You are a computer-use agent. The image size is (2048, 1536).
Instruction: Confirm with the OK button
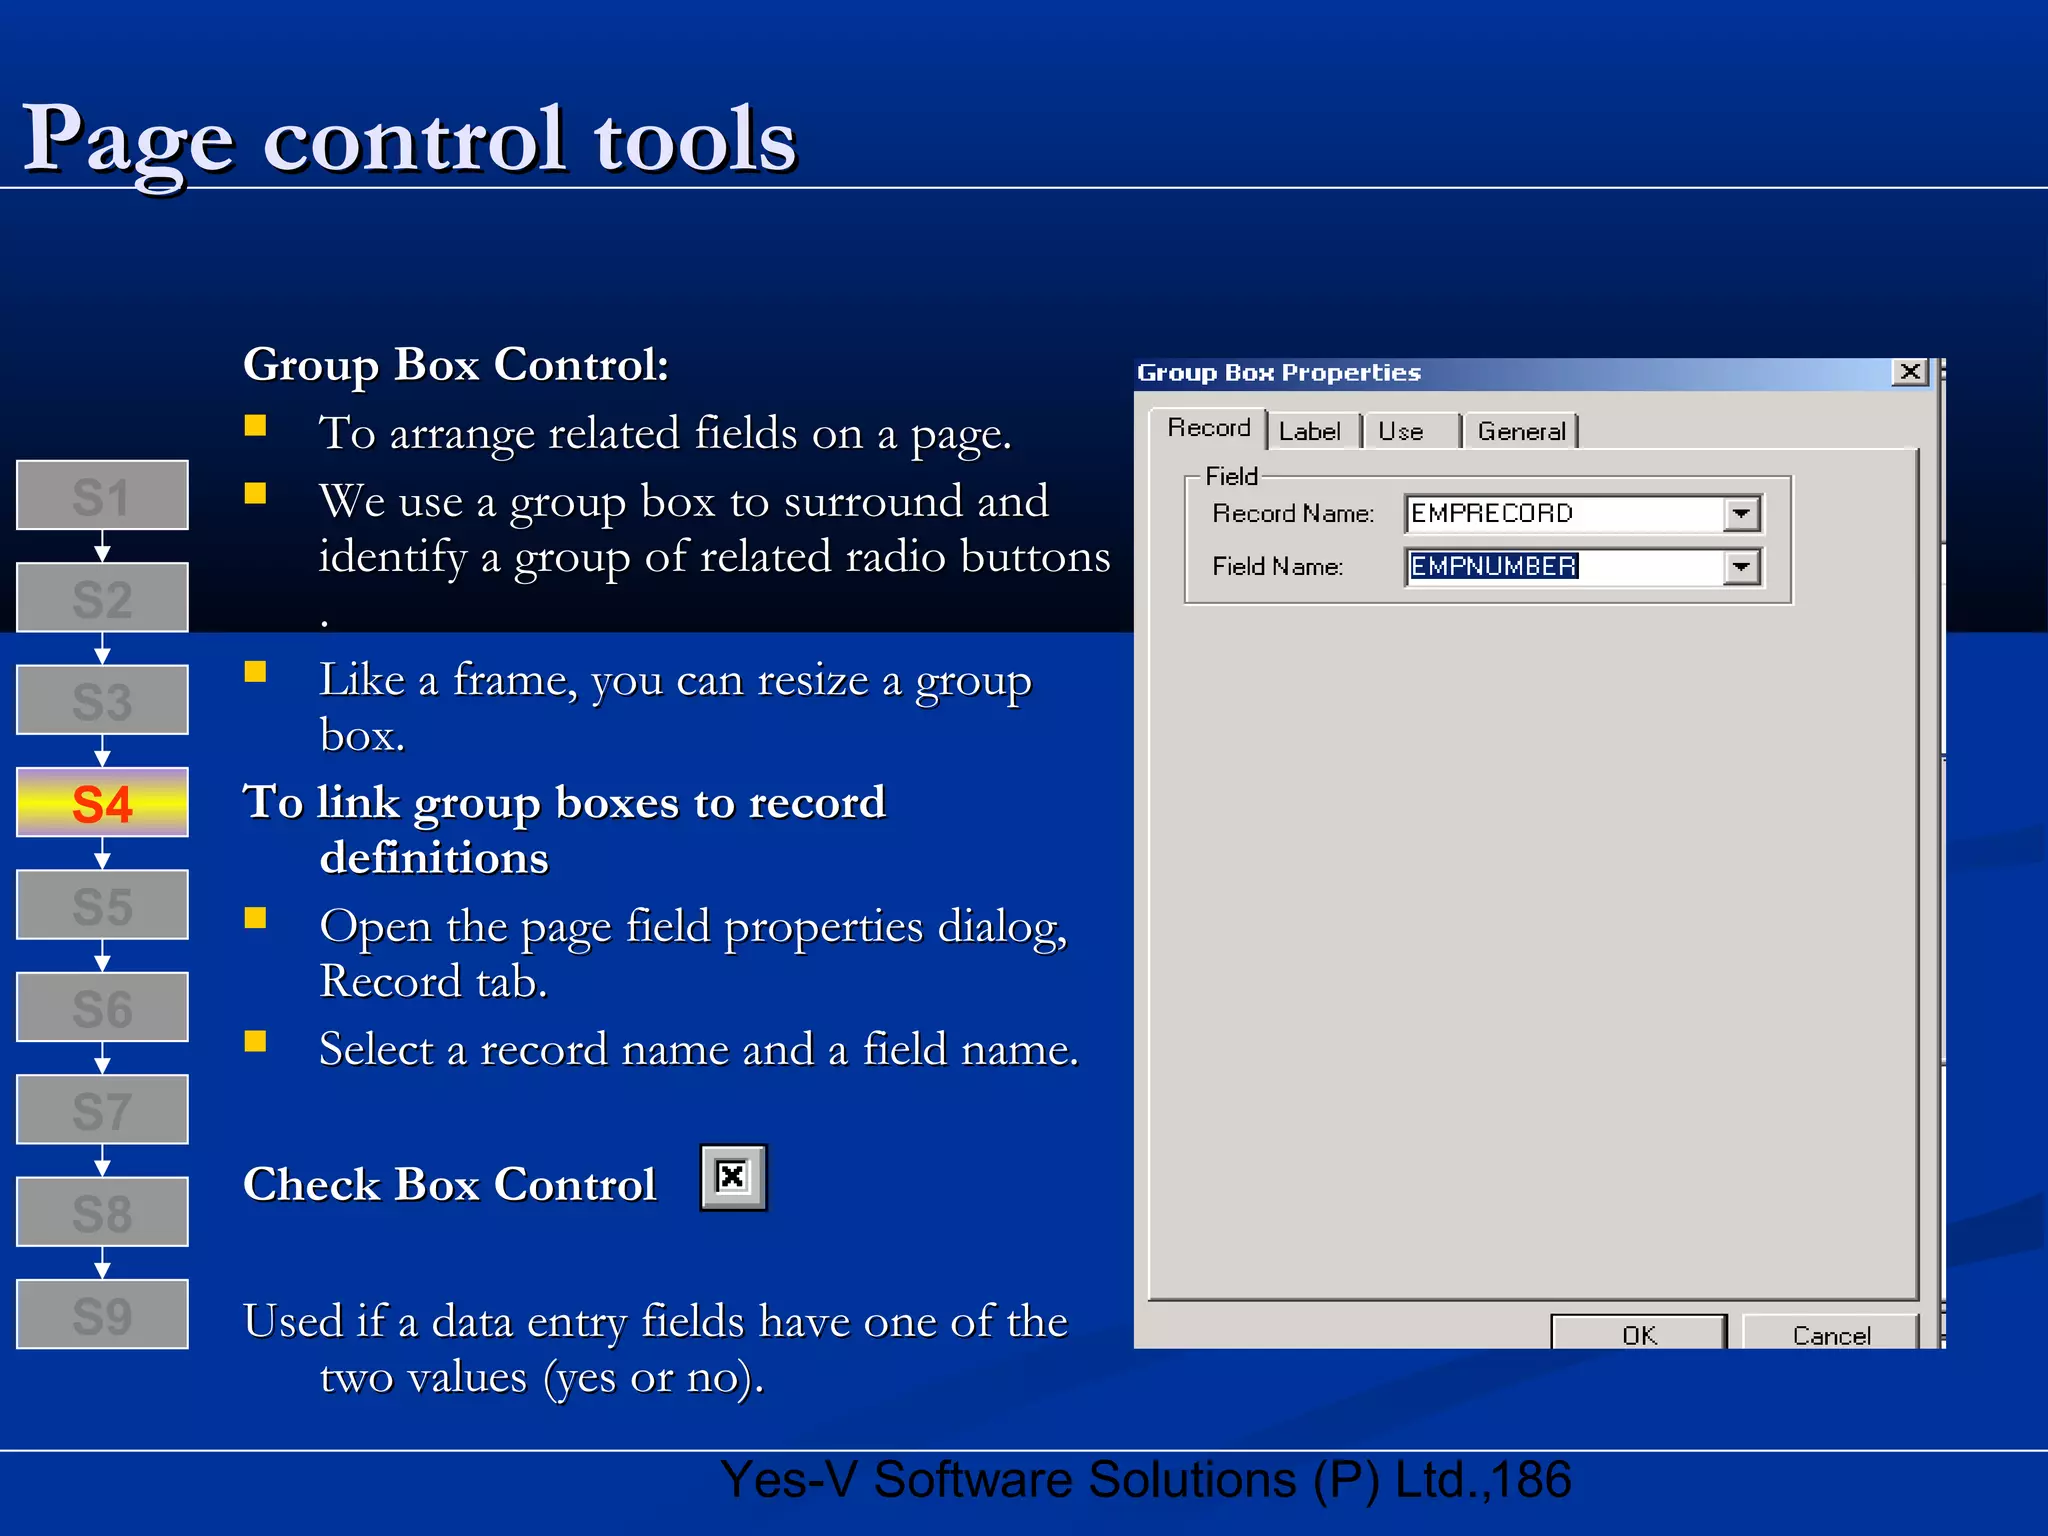[x=1639, y=1333]
